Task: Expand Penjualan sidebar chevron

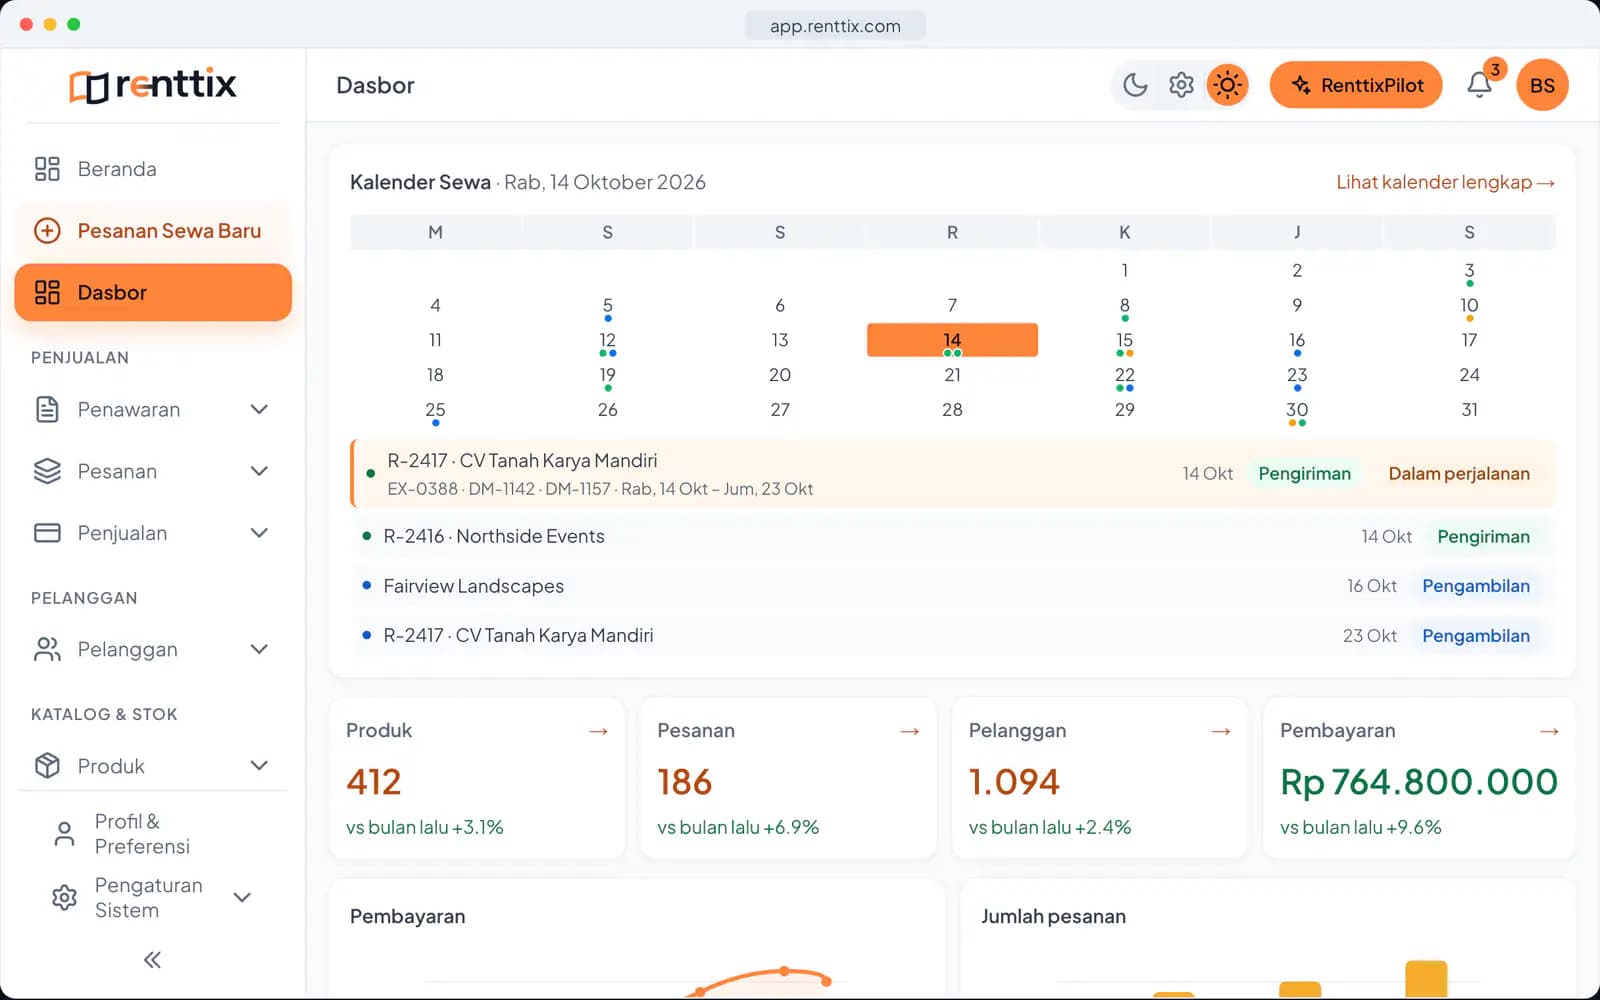Action: [x=259, y=533]
